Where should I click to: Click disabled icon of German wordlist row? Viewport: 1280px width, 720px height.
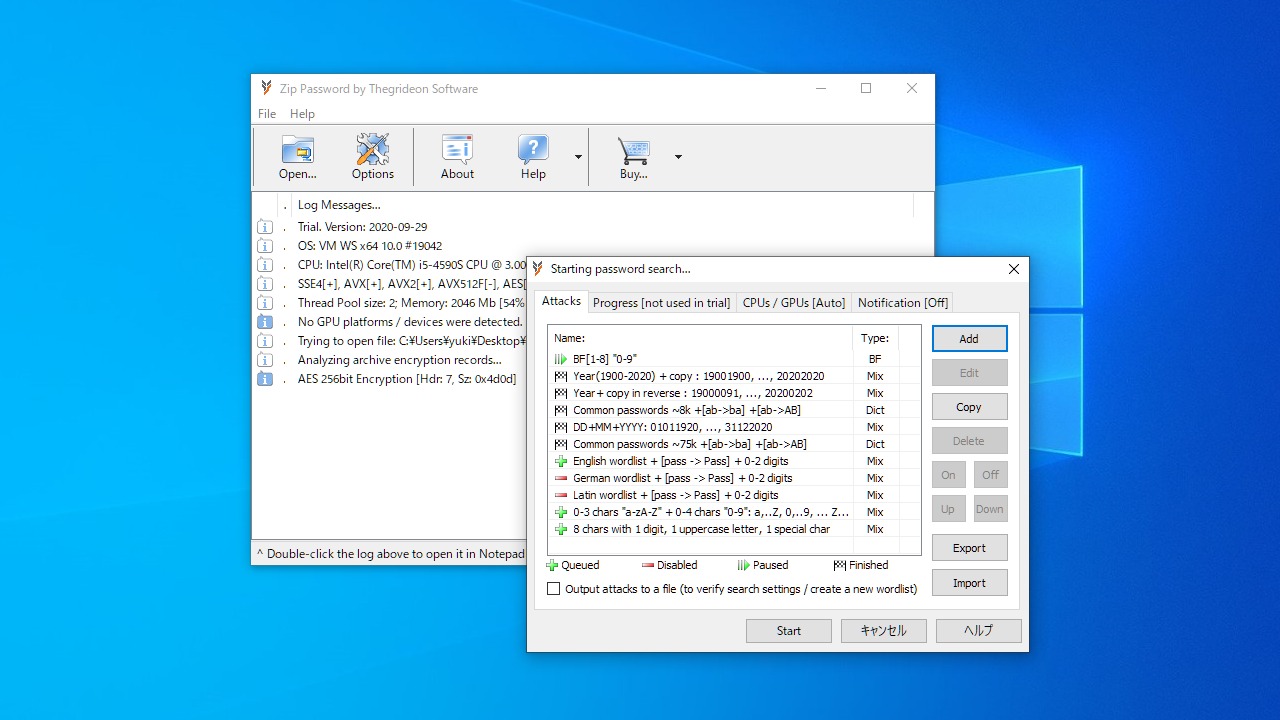coord(561,478)
